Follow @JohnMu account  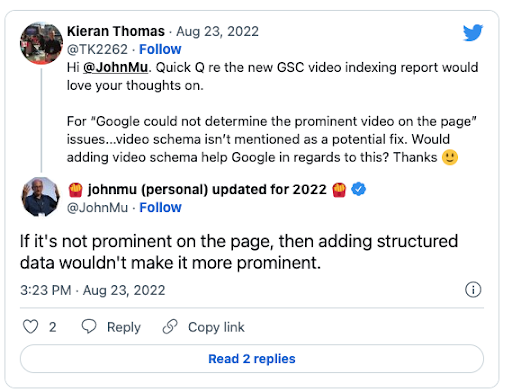tap(160, 208)
